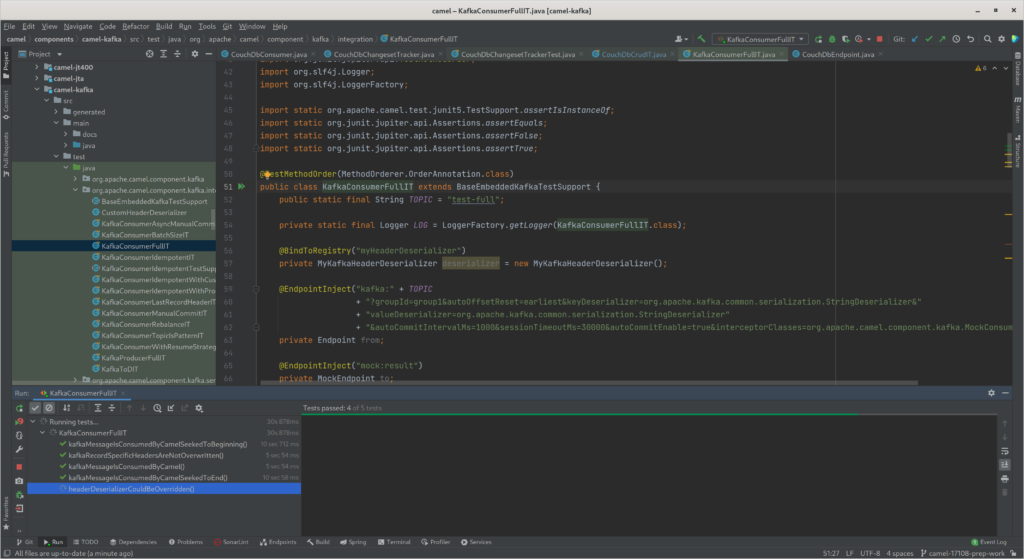Image resolution: width=1024 pixels, height=559 pixels.
Task: Collapse the test folder
Action: (56, 157)
